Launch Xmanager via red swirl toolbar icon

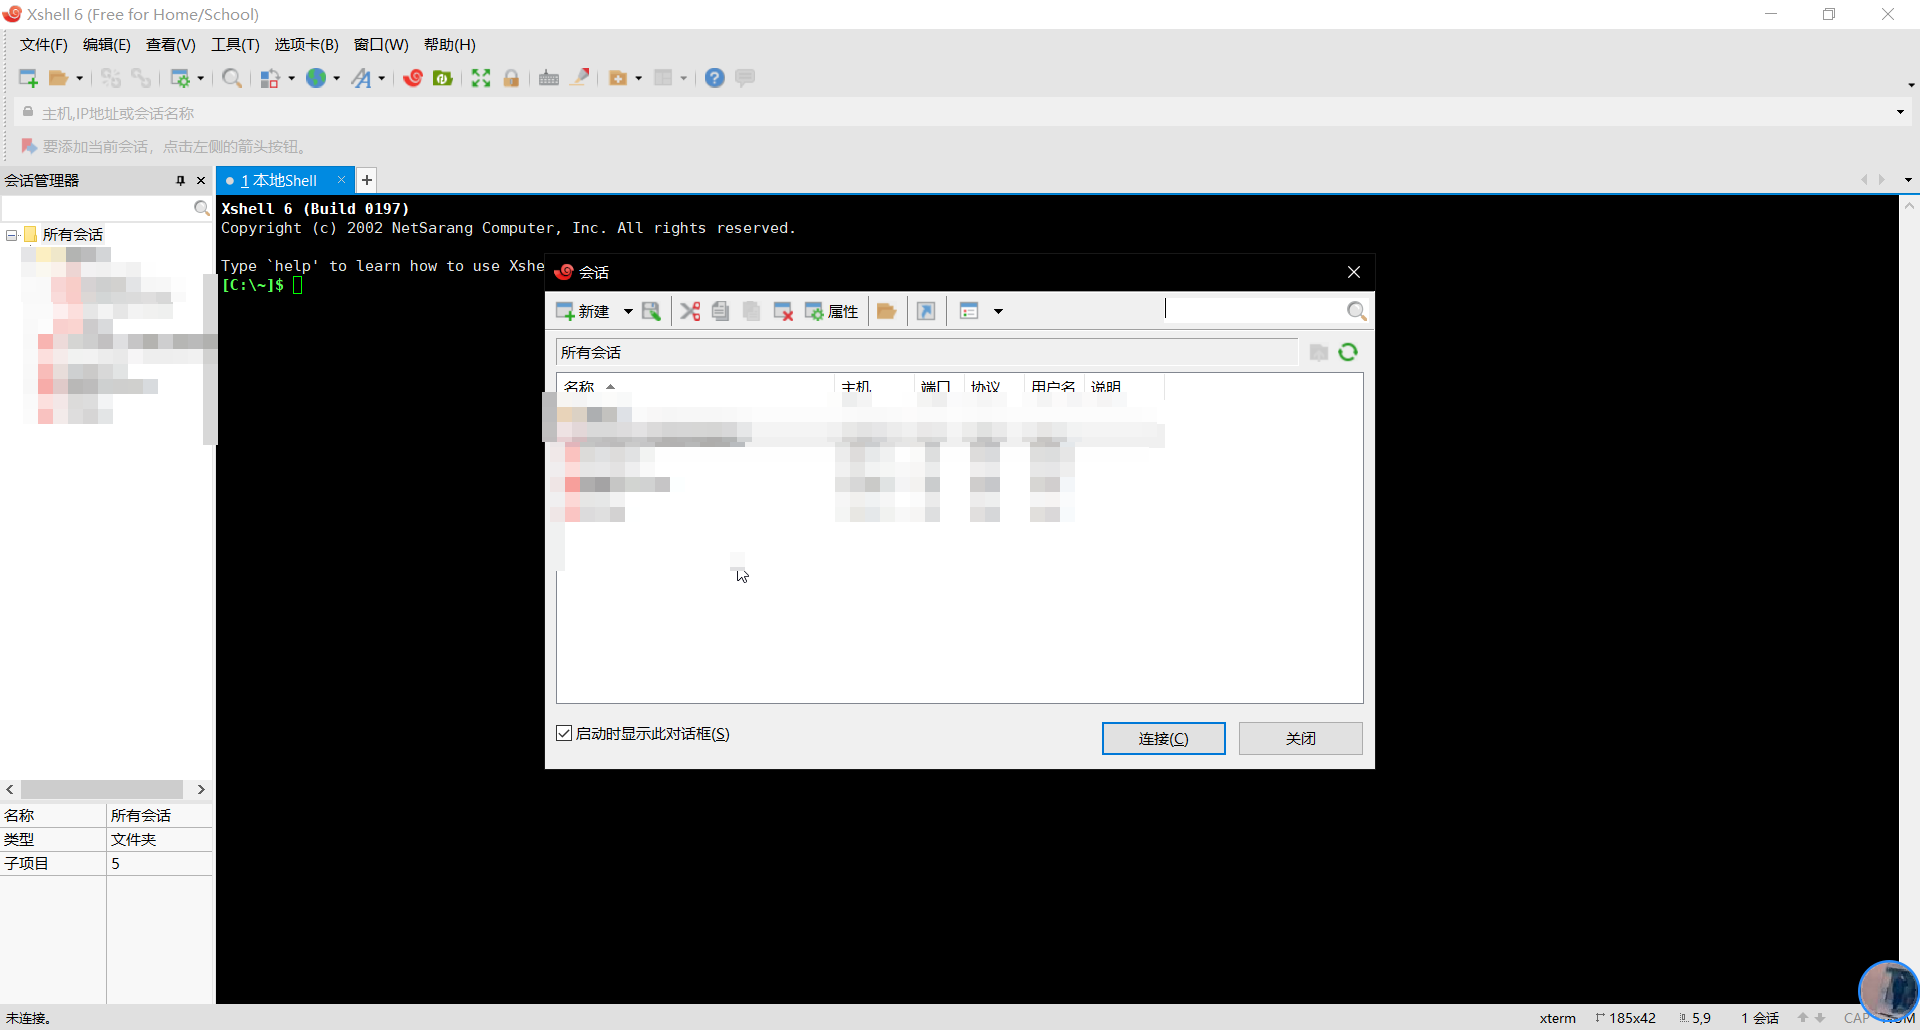point(413,78)
